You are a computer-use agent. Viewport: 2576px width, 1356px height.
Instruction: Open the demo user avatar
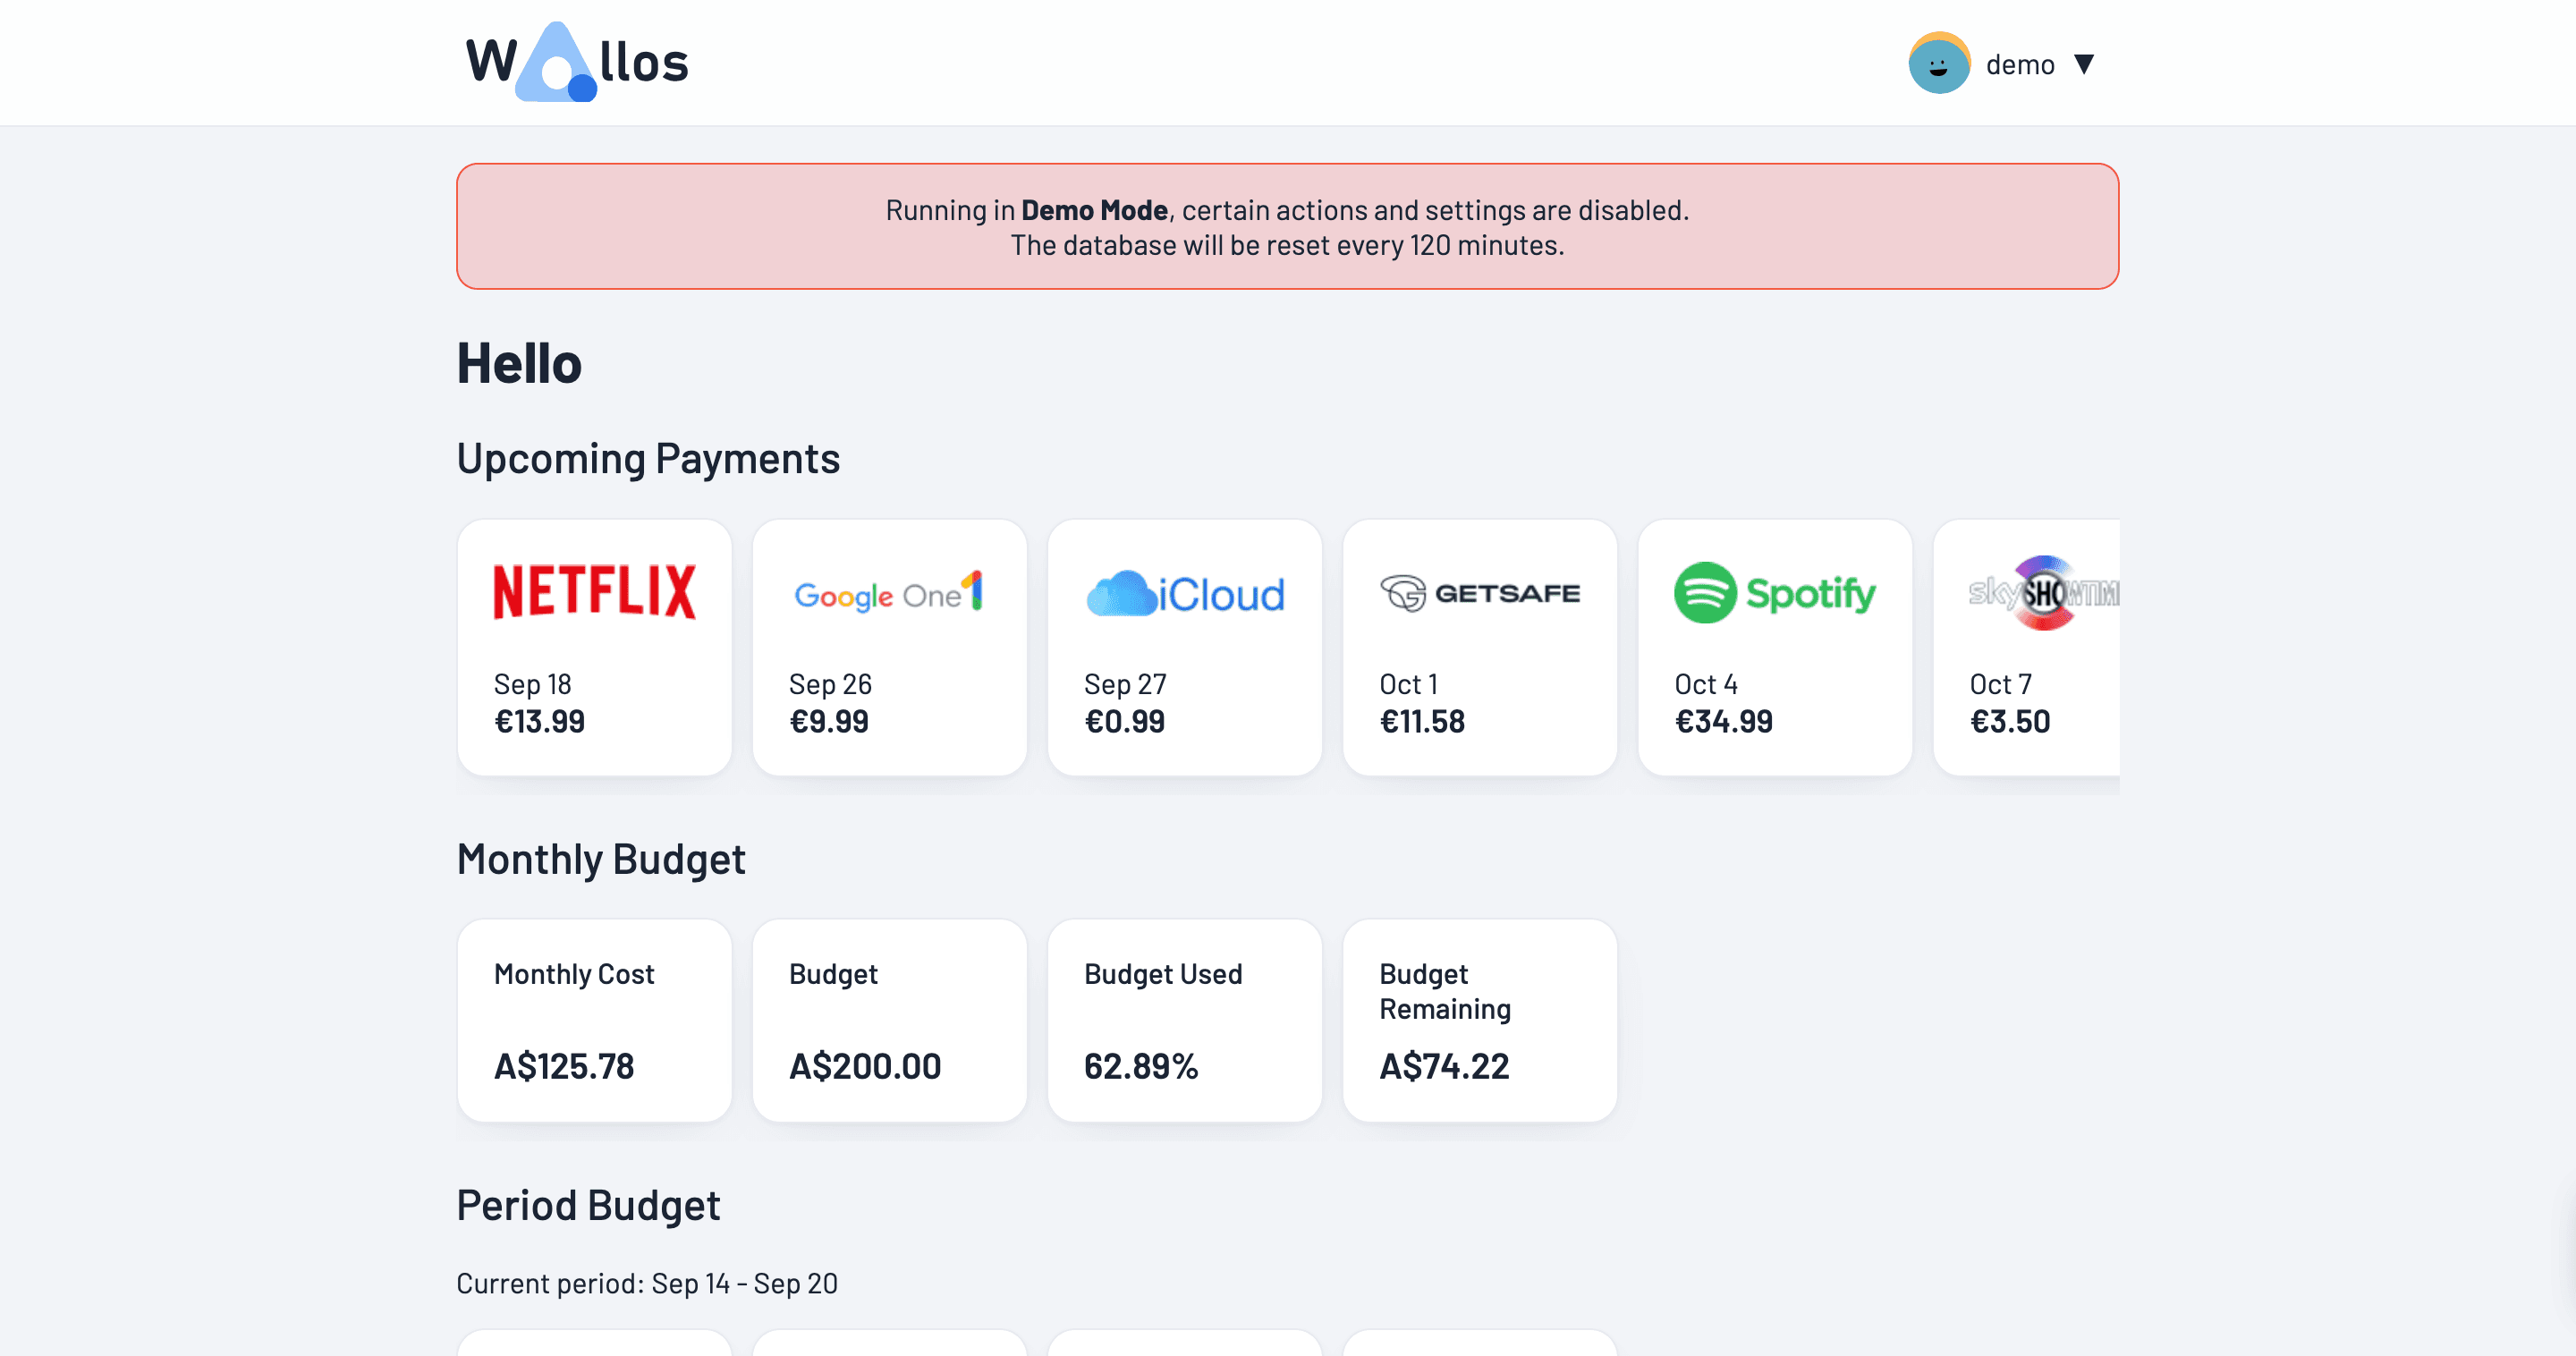tap(1939, 63)
